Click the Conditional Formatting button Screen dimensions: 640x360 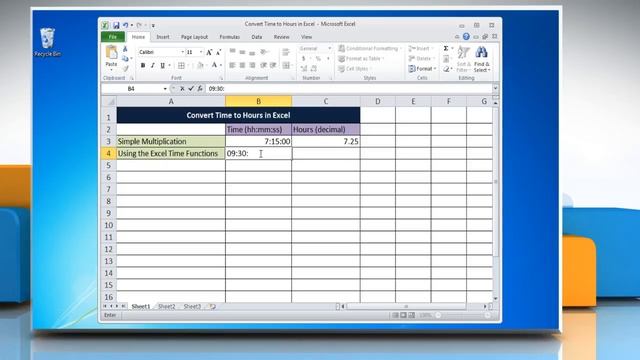[370, 49]
